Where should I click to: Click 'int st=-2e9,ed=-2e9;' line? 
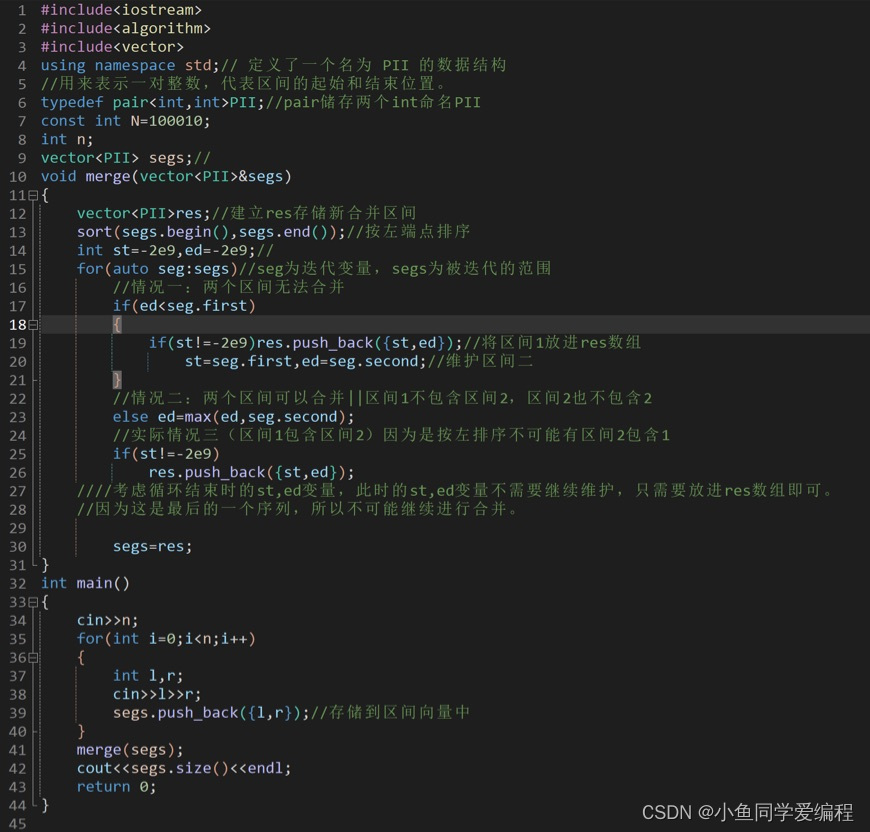pyautogui.click(x=166, y=251)
